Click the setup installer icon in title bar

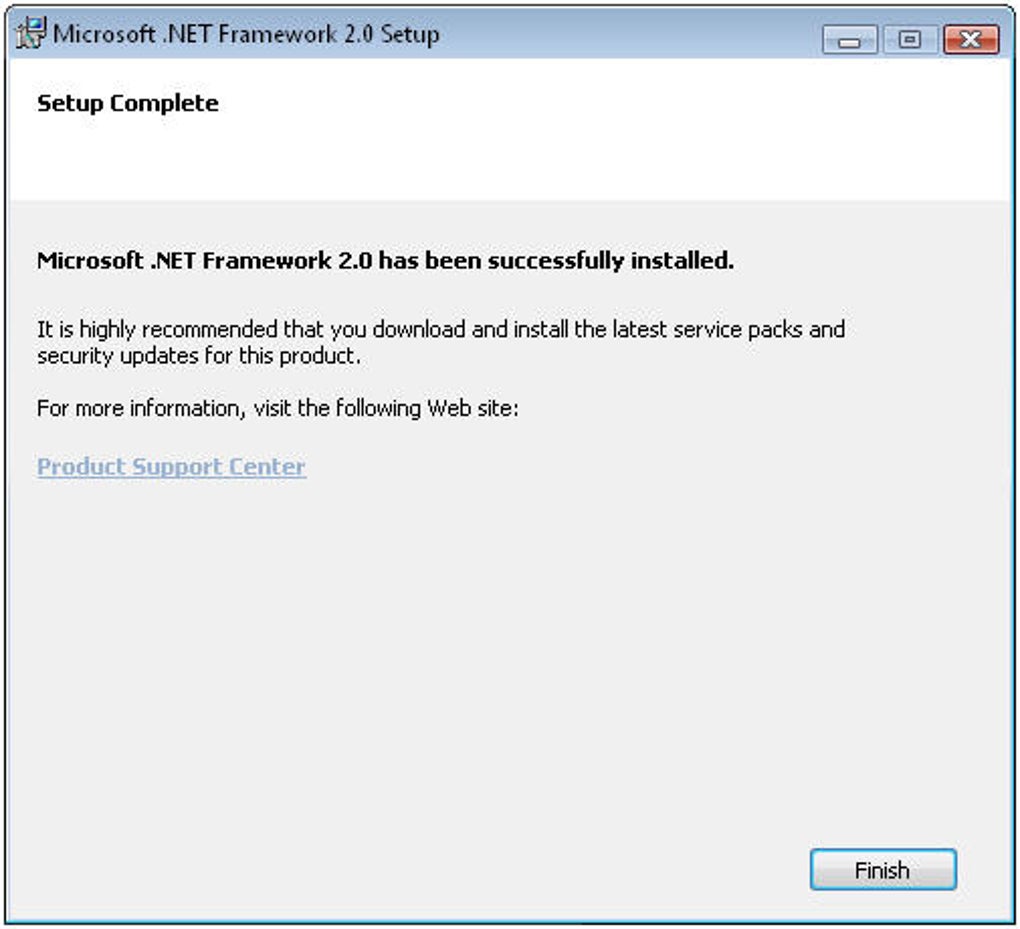click(x=31, y=34)
